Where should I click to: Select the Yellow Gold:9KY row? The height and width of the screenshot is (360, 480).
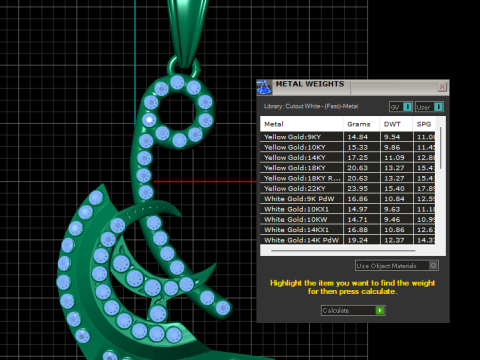click(x=348, y=137)
